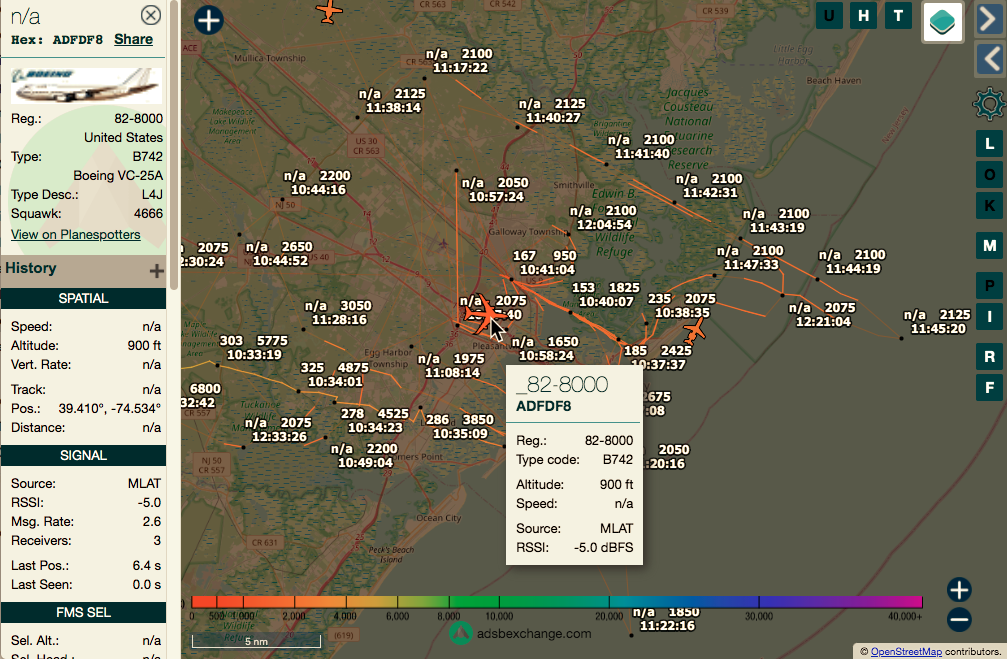Toggle the L map button

coord(989,143)
